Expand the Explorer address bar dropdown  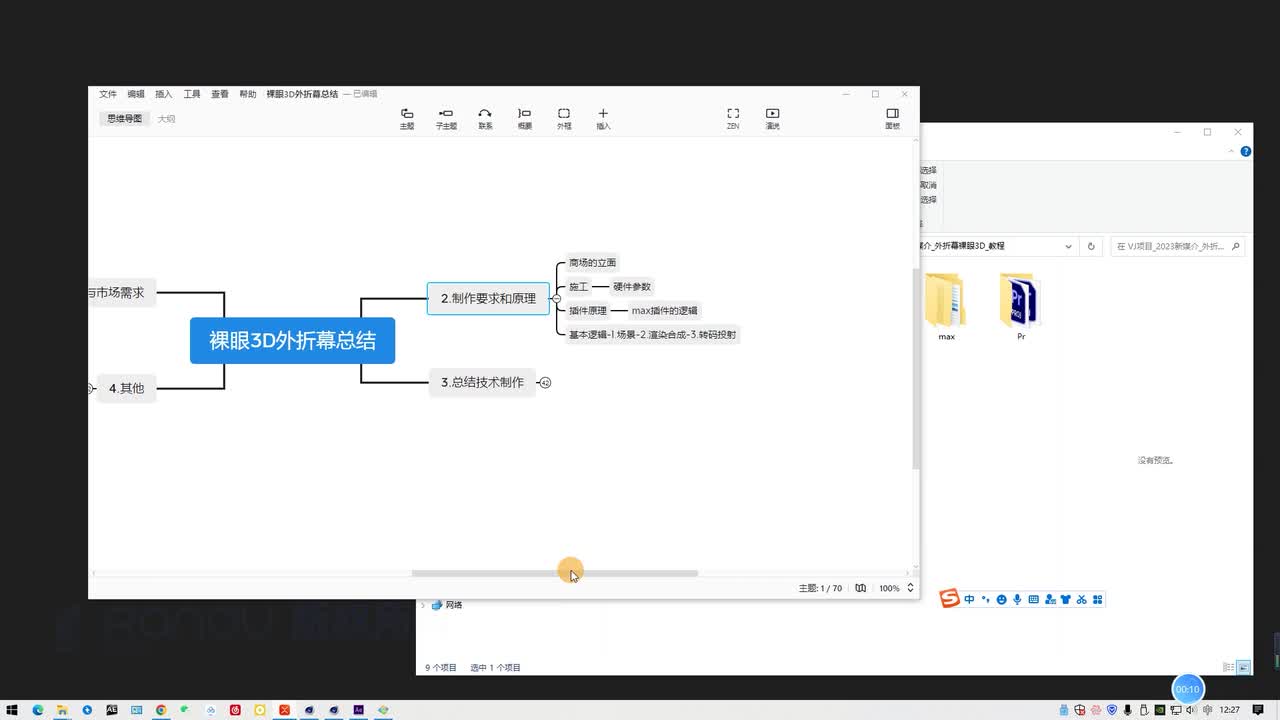[1068, 246]
